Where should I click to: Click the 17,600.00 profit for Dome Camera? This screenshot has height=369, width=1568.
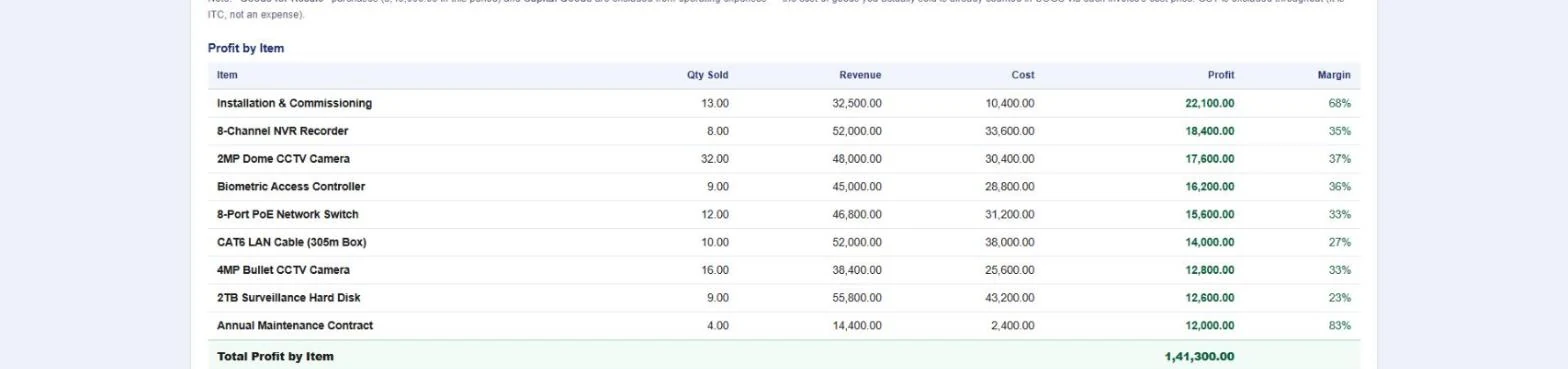click(x=1210, y=159)
